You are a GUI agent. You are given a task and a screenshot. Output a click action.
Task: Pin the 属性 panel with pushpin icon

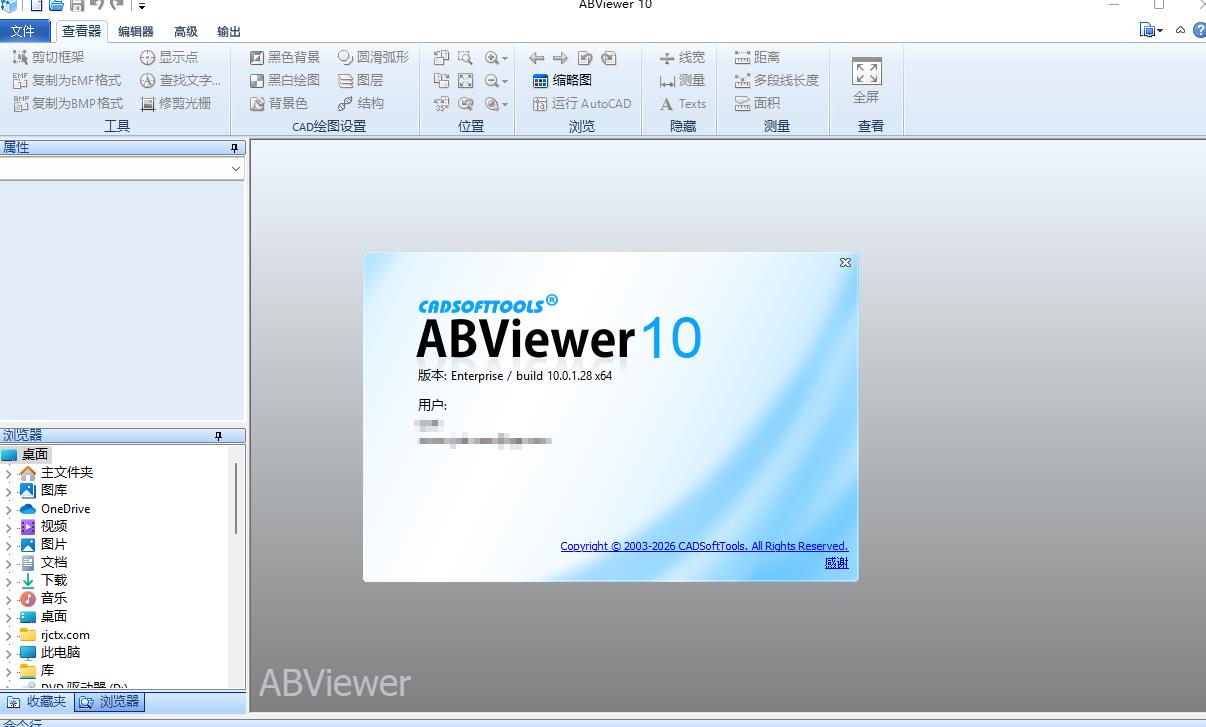(x=235, y=148)
